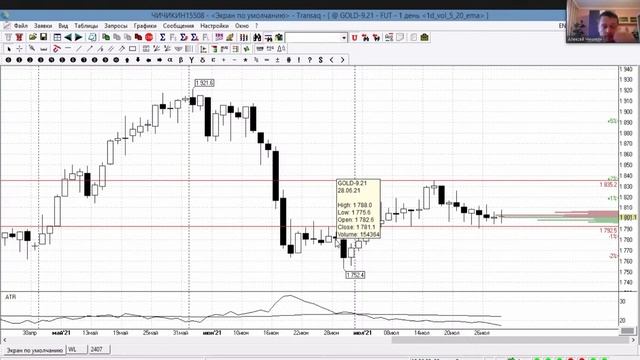The height and width of the screenshot is (360, 640).
Task: Insert the plus-minus symbol marker
Action: coord(278,60)
